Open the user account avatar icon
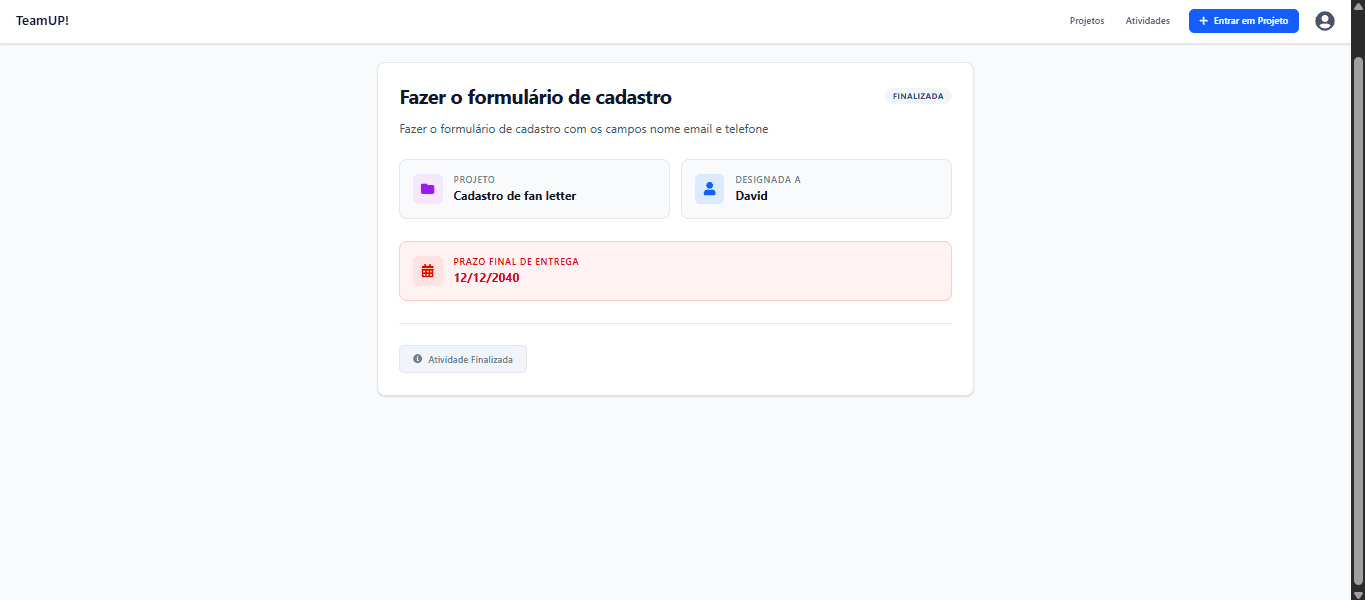The image size is (1365, 600). 1324,21
